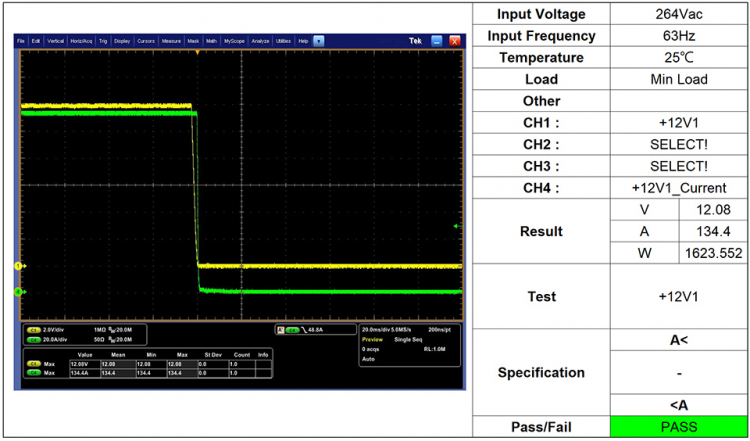Expand the dropdown arrow after Help menu
Image resolution: width=750 pixels, height=441 pixels.
[319, 41]
